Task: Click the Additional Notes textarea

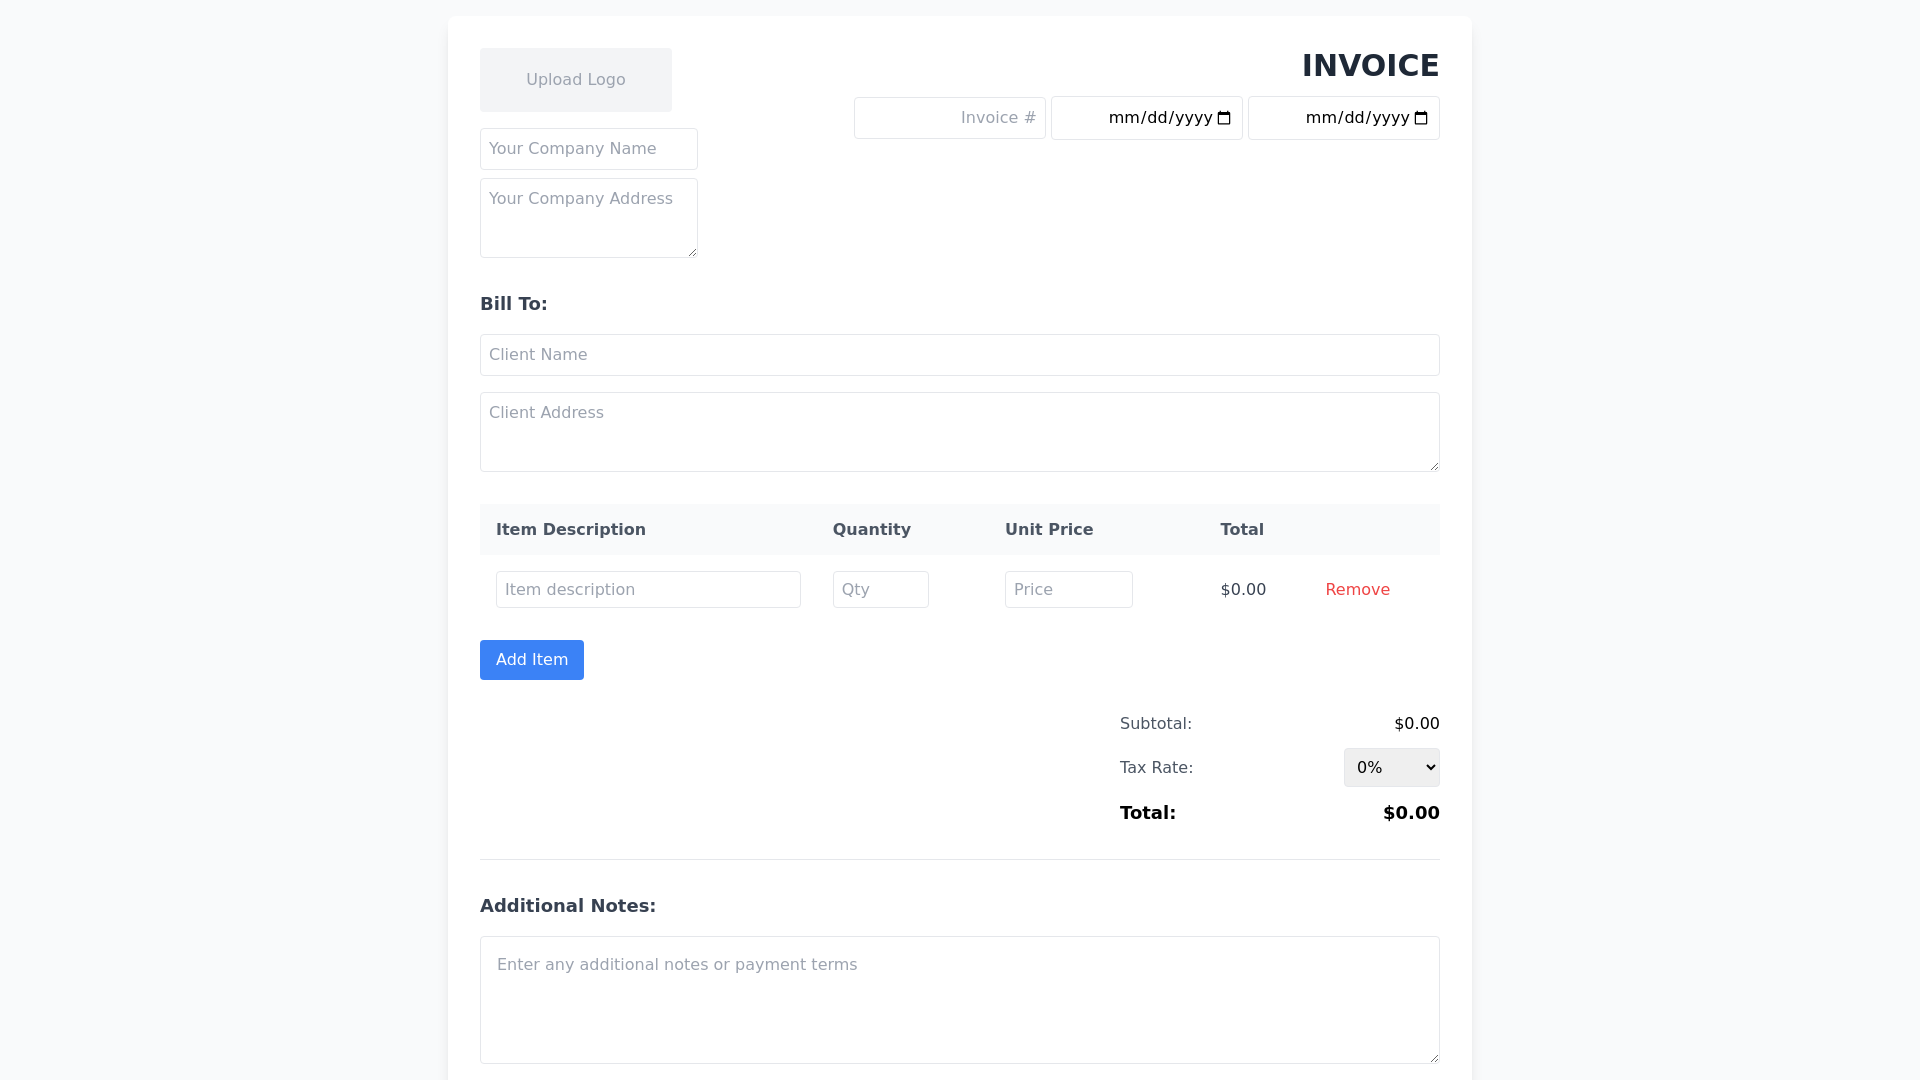Action: (960, 1000)
